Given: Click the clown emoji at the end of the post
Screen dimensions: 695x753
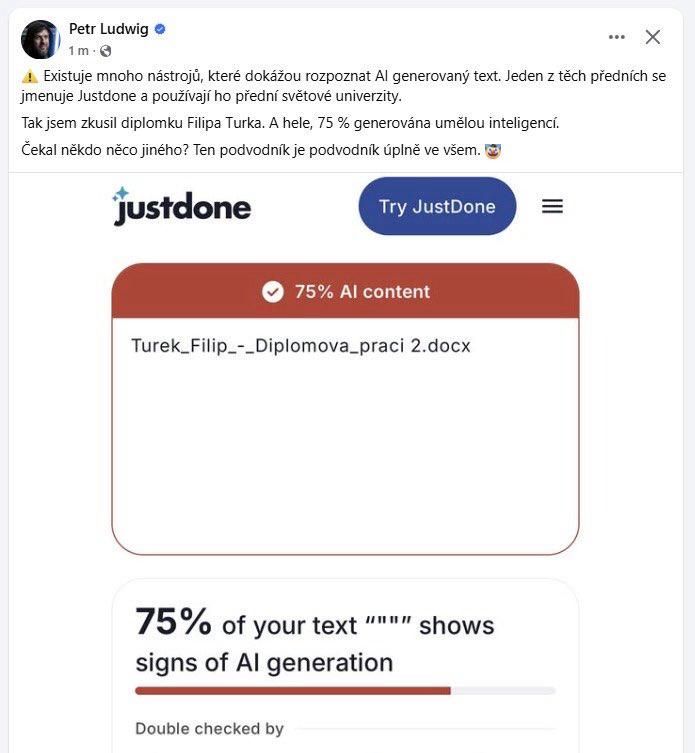Looking at the screenshot, I should 493,151.
